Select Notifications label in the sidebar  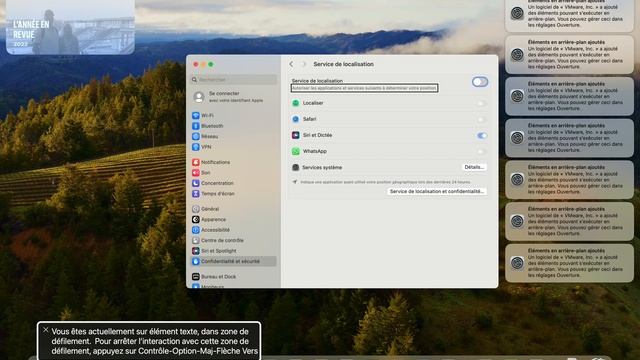click(x=216, y=162)
